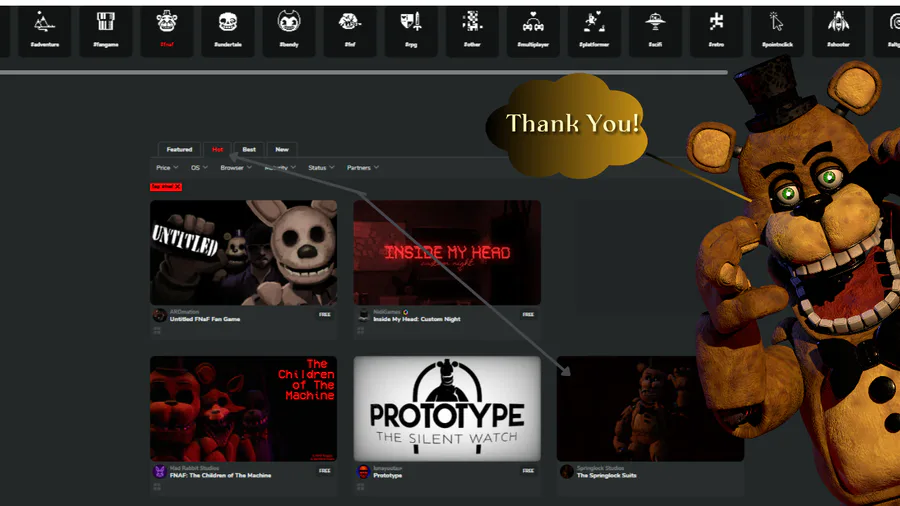Open the #fangame tag
Screen dimensions: 900x506
point(106,31)
